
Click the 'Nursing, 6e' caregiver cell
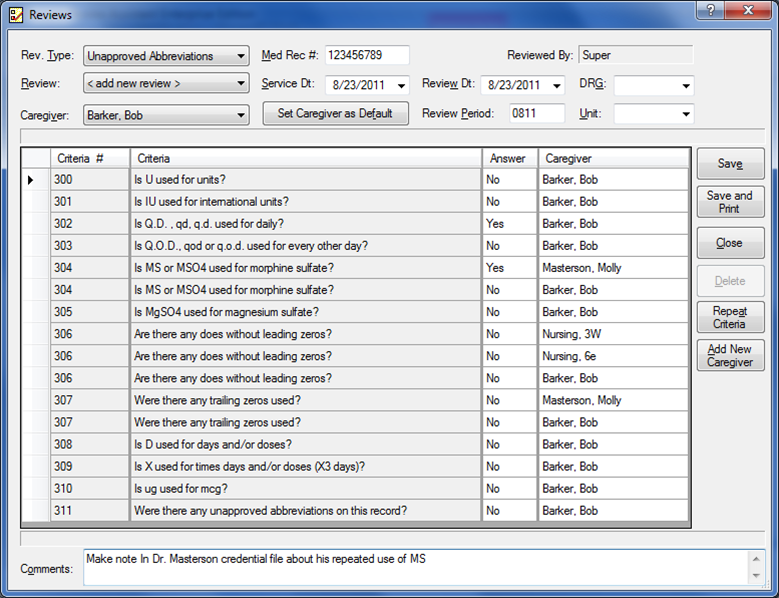(x=614, y=356)
